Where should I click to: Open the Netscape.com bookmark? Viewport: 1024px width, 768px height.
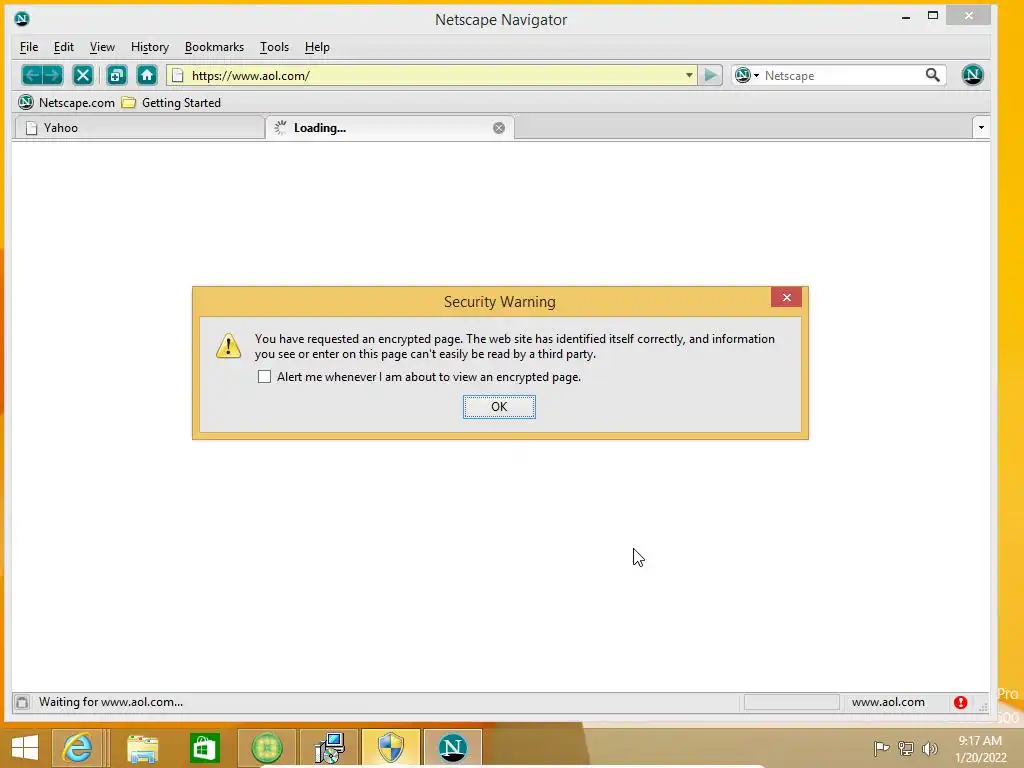click(x=67, y=103)
